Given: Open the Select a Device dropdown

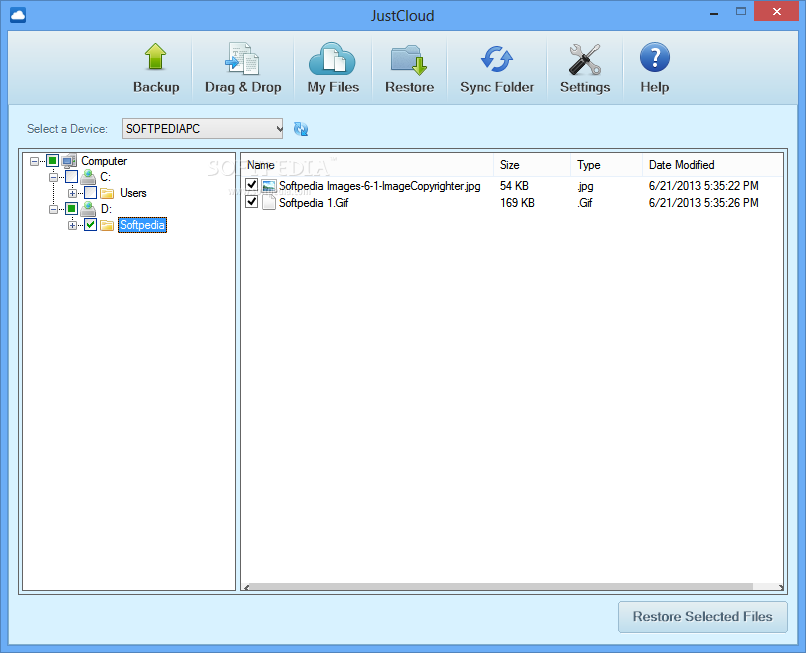Looking at the screenshot, I should [203, 129].
